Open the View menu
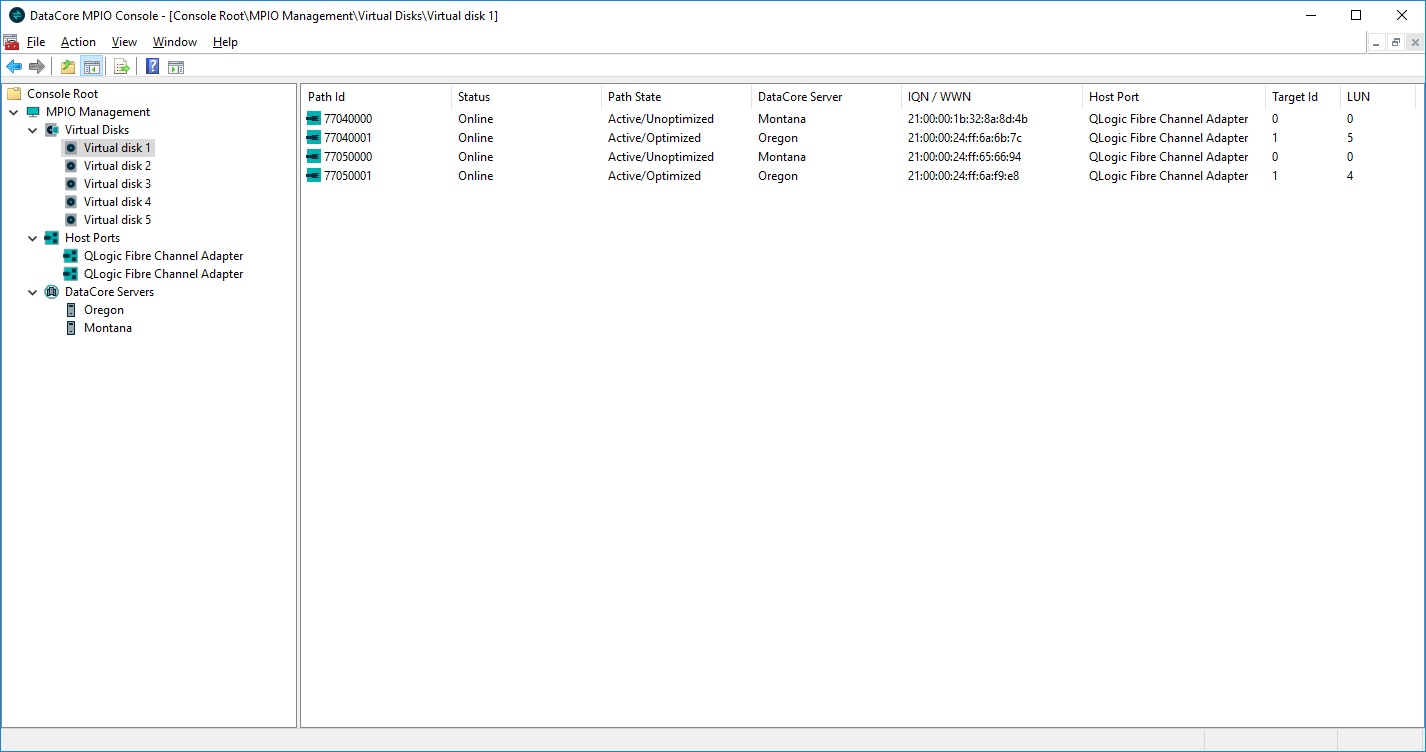 [124, 42]
